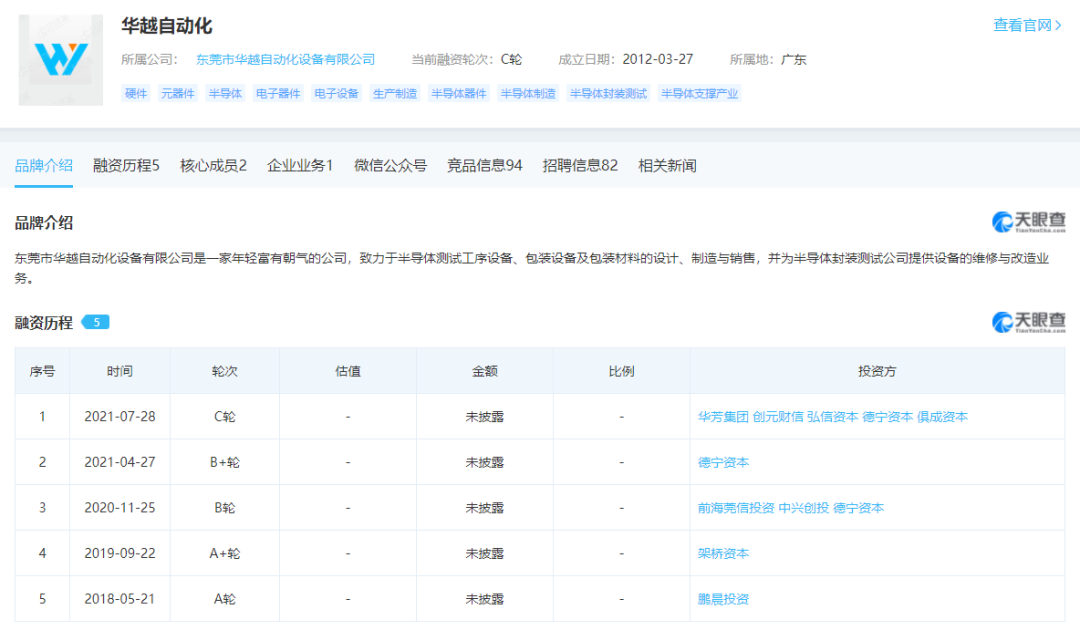Click the 估值 column header
This screenshot has height=630, width=1080.
[x=348, y=371]
